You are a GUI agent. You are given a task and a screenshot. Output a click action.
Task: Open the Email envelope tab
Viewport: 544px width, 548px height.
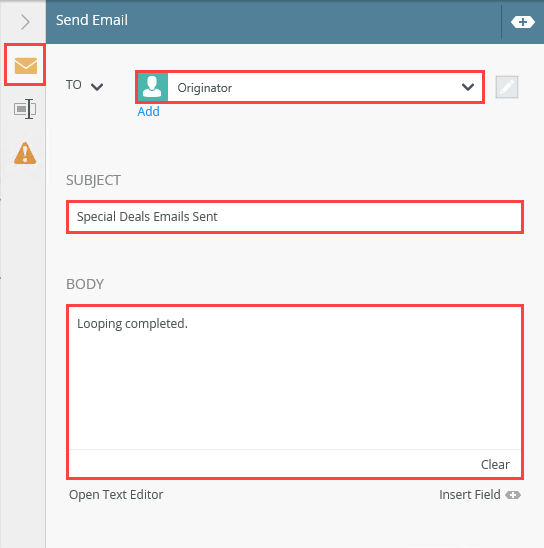(x=26, y=65)
